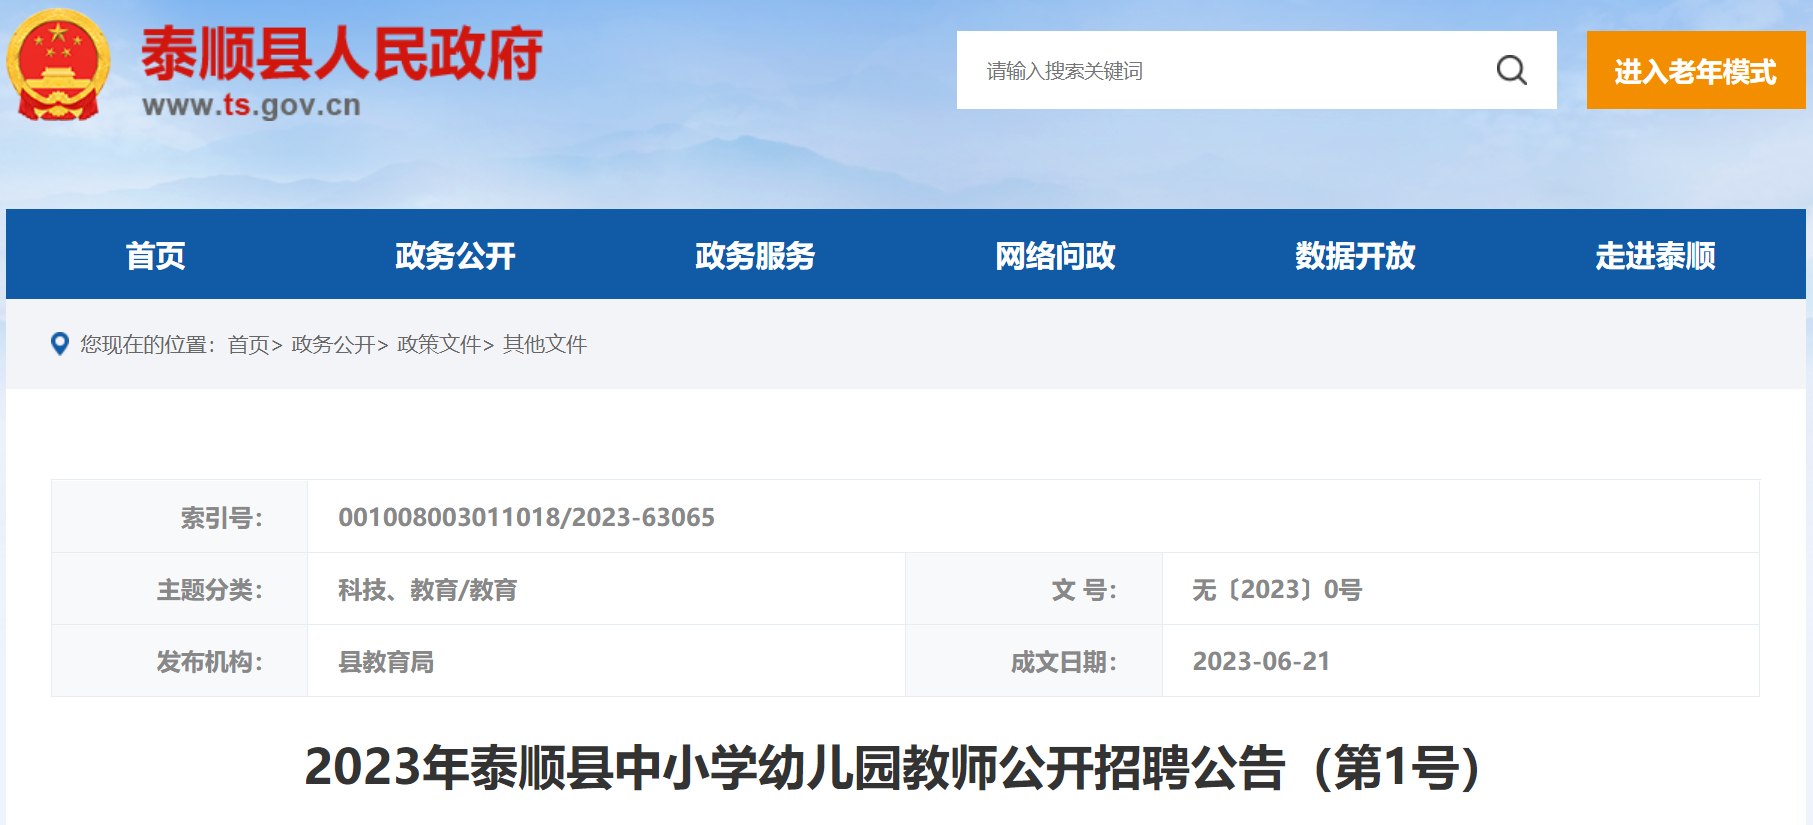Open the 首页 navigation menu item
This screenshot has height=825, width=1813.
[x=156, y=255]
